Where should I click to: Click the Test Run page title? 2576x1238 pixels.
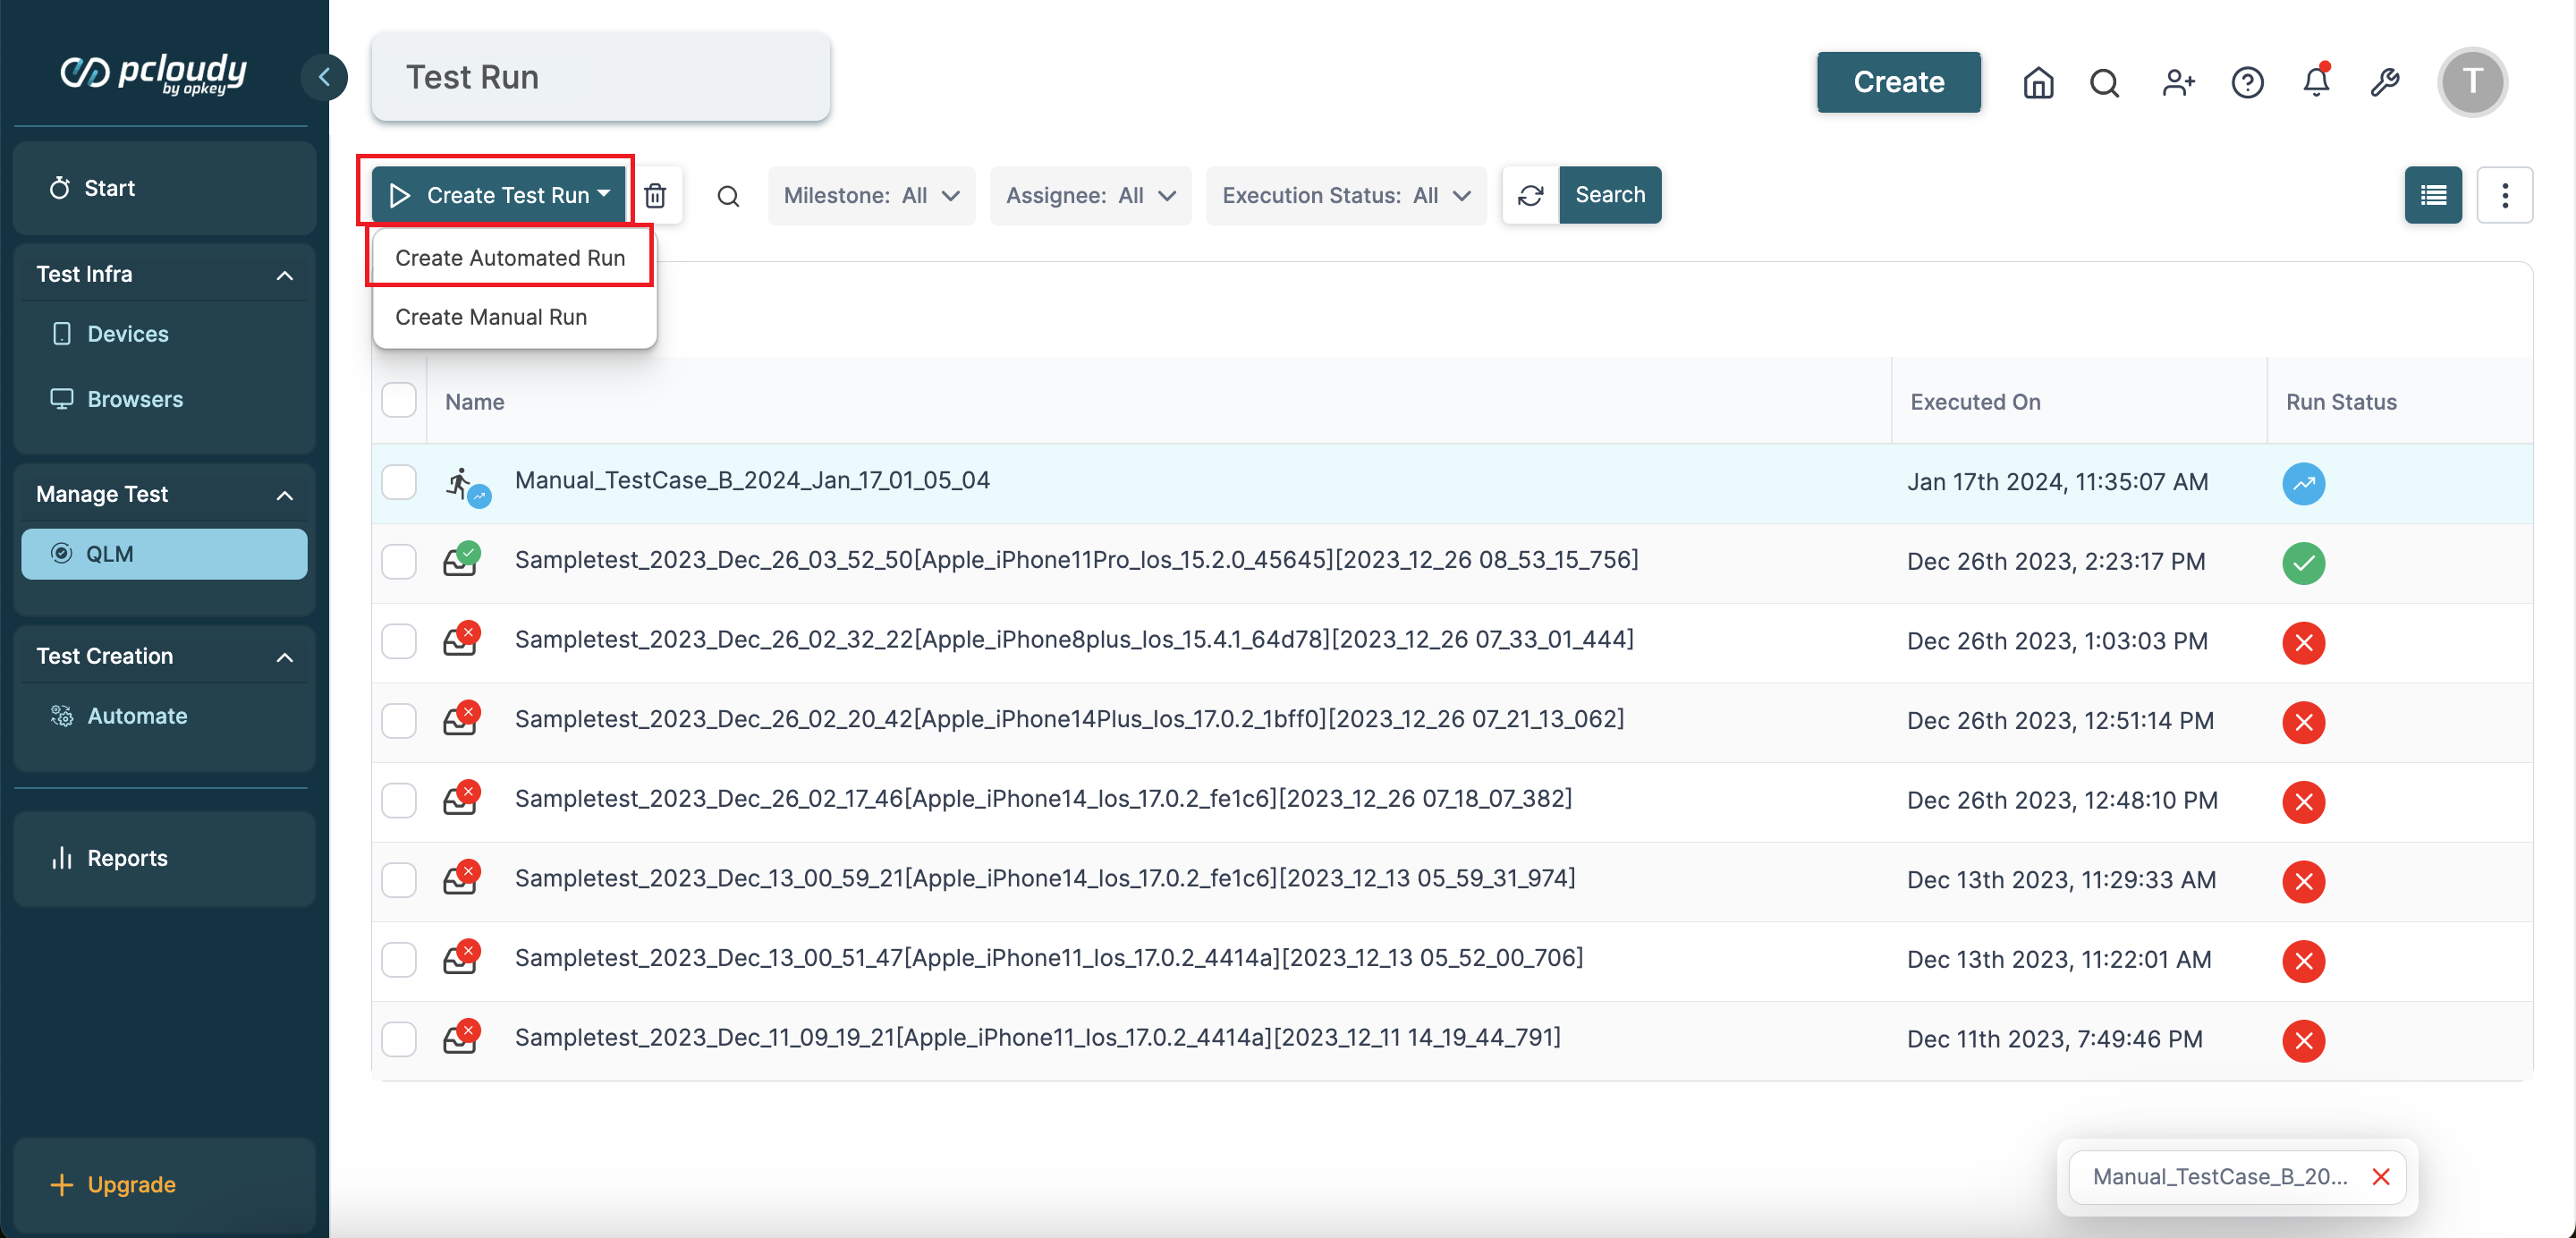coord(472,77)
